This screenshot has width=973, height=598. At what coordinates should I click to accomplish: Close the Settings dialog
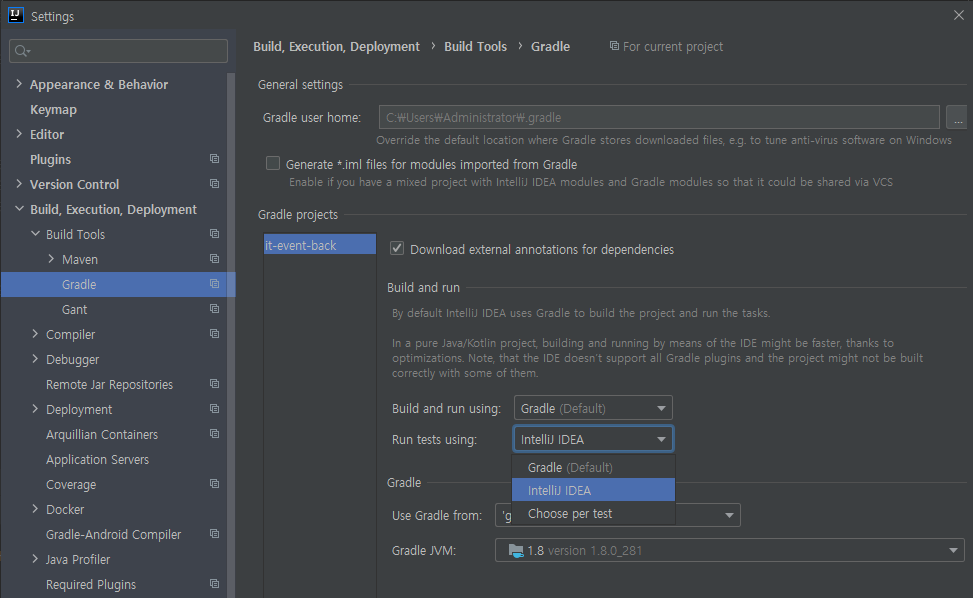[x=959, y=16]
